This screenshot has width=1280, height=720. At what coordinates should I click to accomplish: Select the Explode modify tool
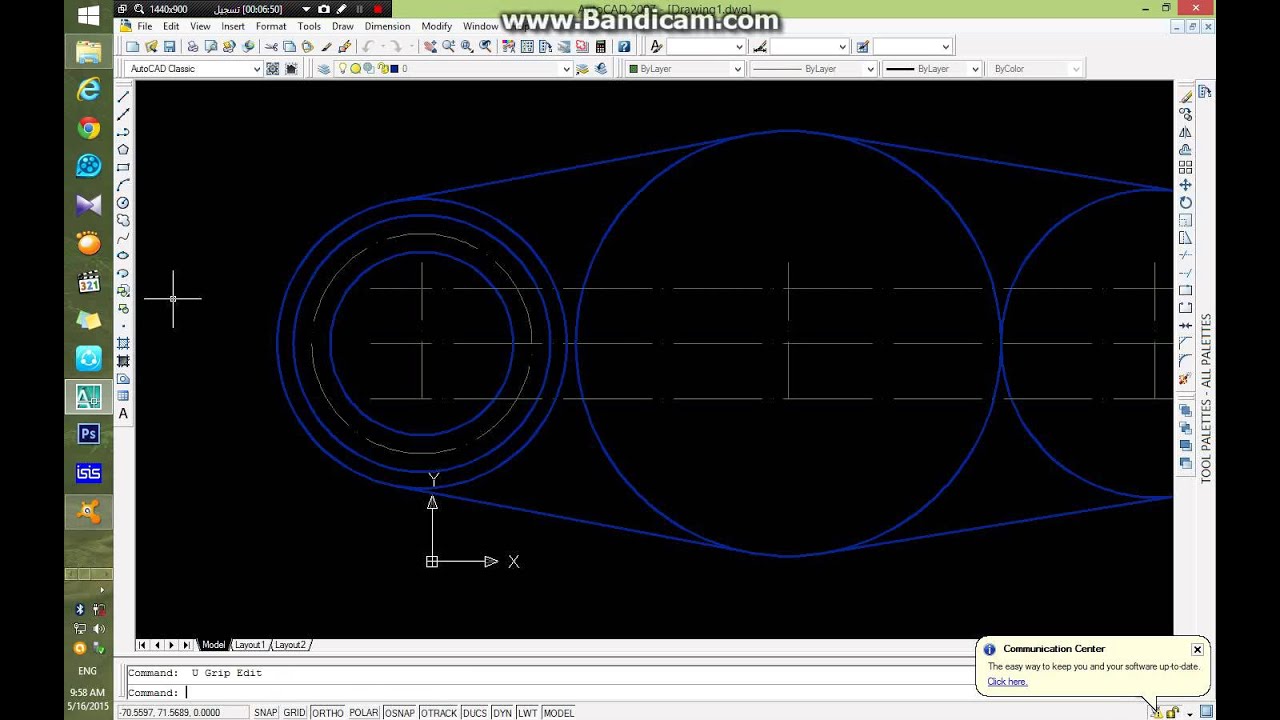tap(1185, 379)
